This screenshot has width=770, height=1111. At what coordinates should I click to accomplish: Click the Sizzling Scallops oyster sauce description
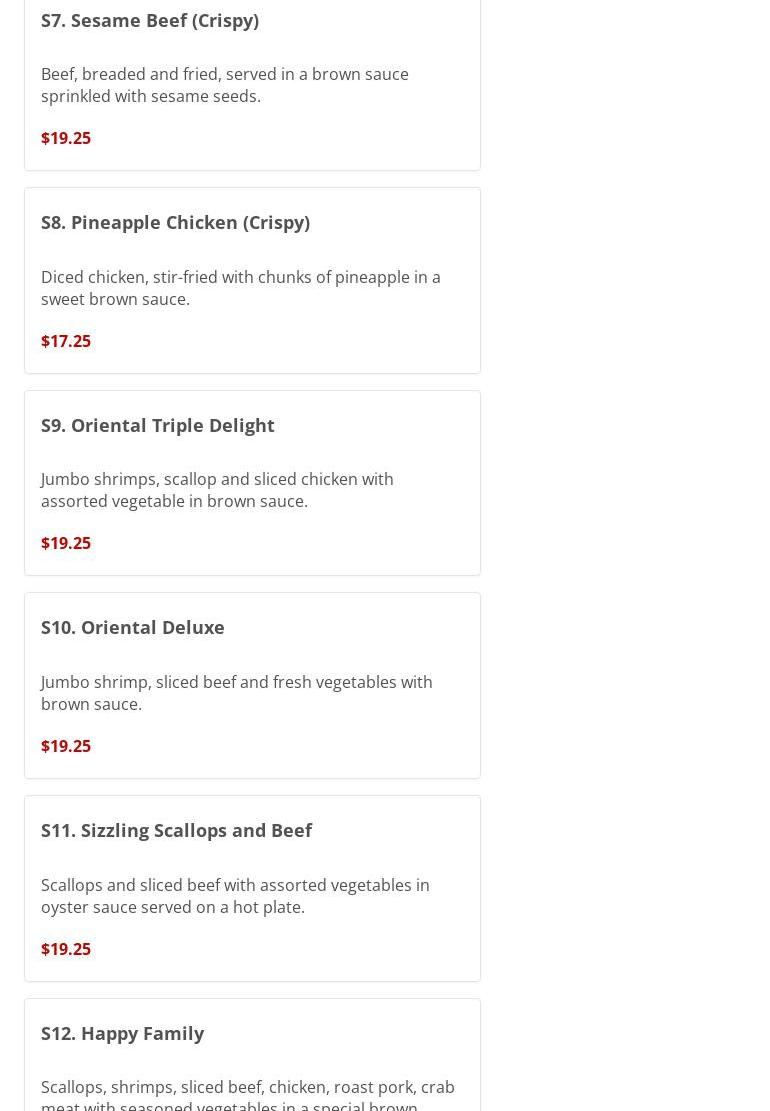point(235,896)
